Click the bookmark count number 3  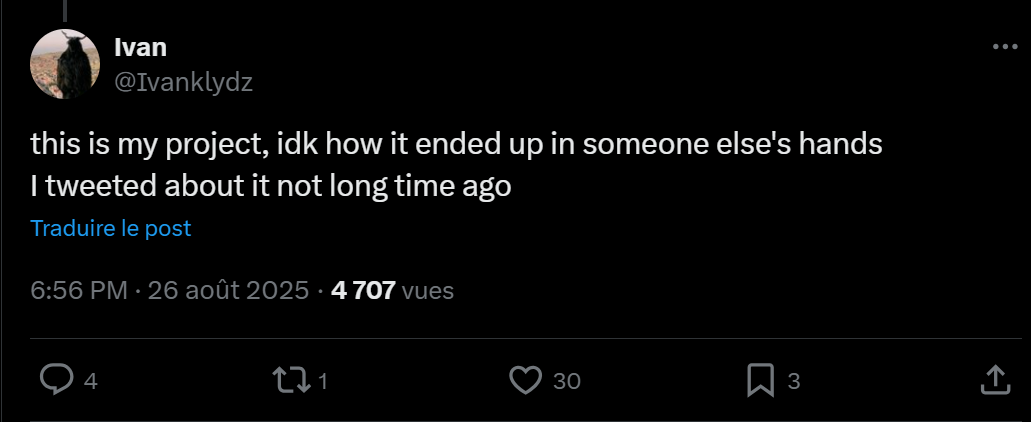coord(793,380)
